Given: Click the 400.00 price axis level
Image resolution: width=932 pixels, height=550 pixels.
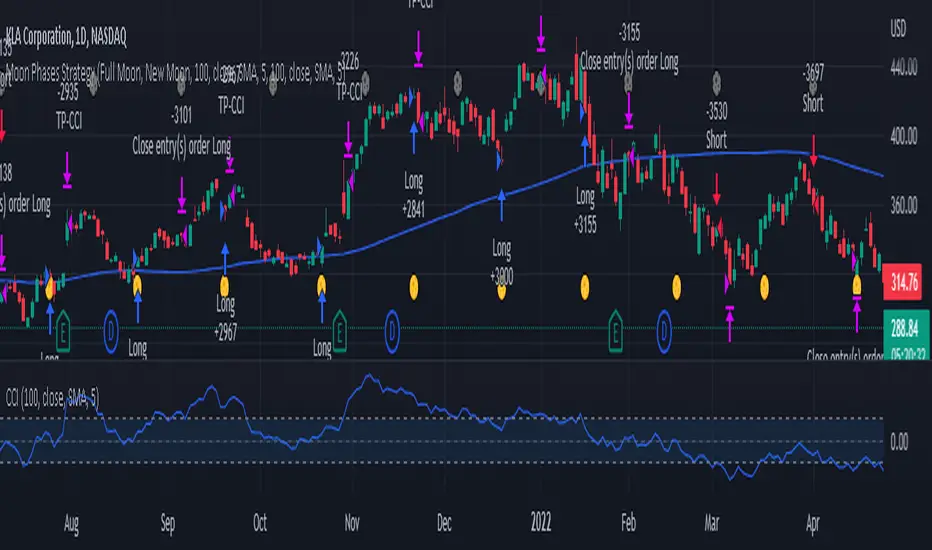Looking at the screenshot, I should point(903,136).
